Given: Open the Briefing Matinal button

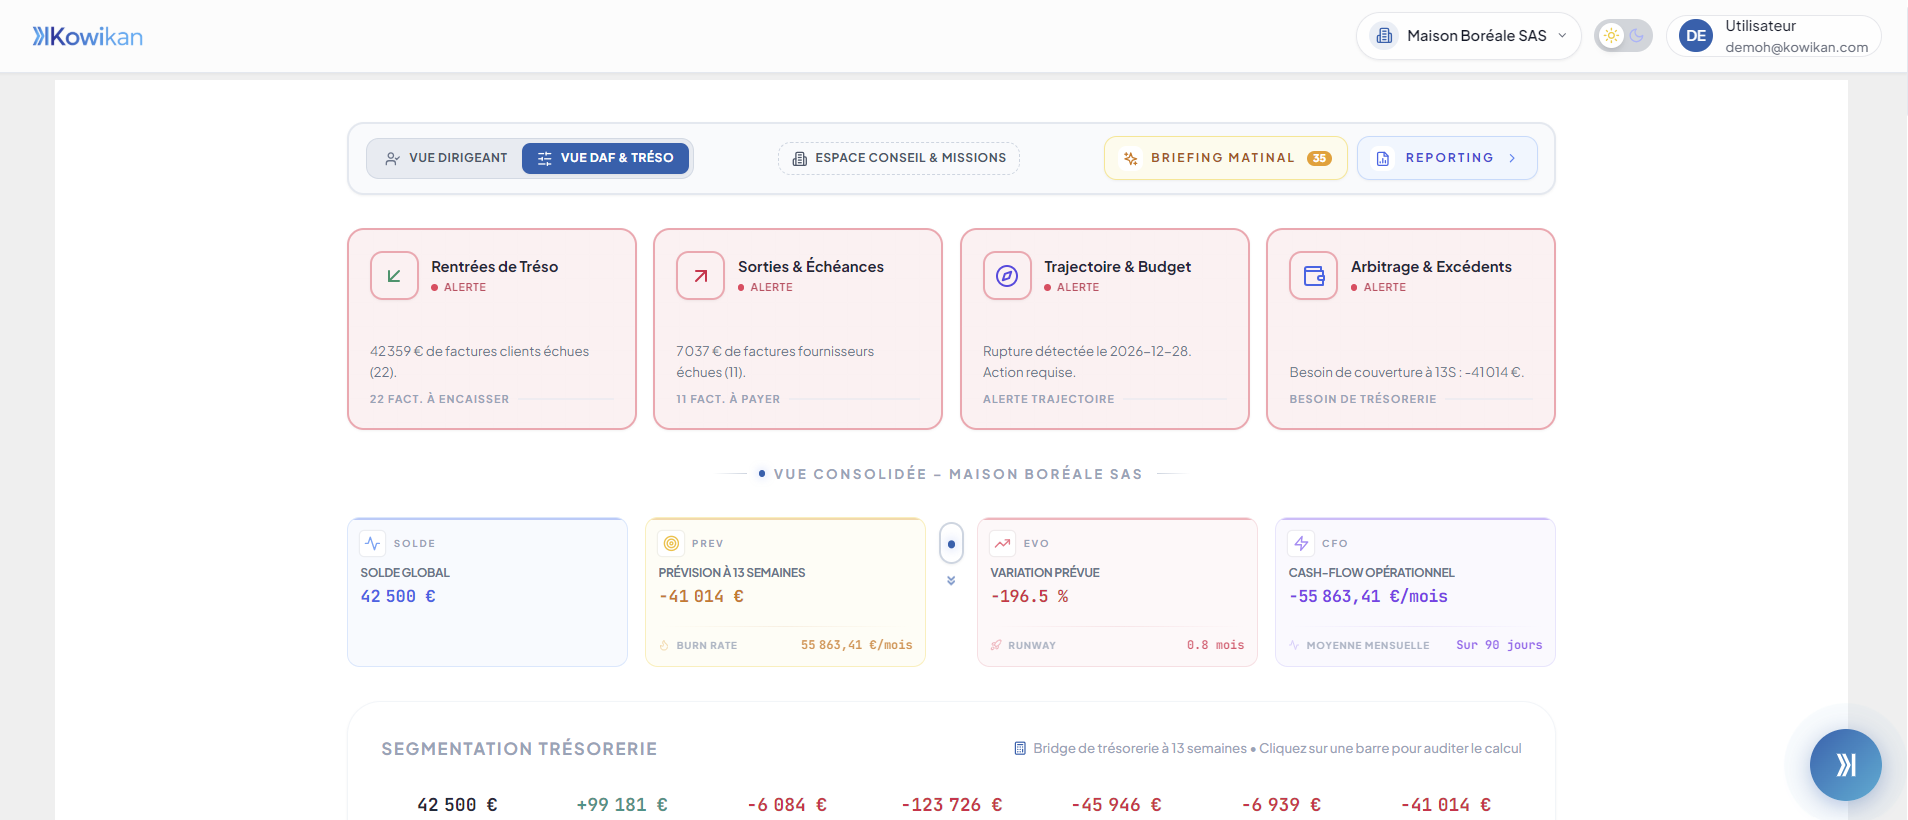Looking at the screenshot, I should click(1225, 158).
